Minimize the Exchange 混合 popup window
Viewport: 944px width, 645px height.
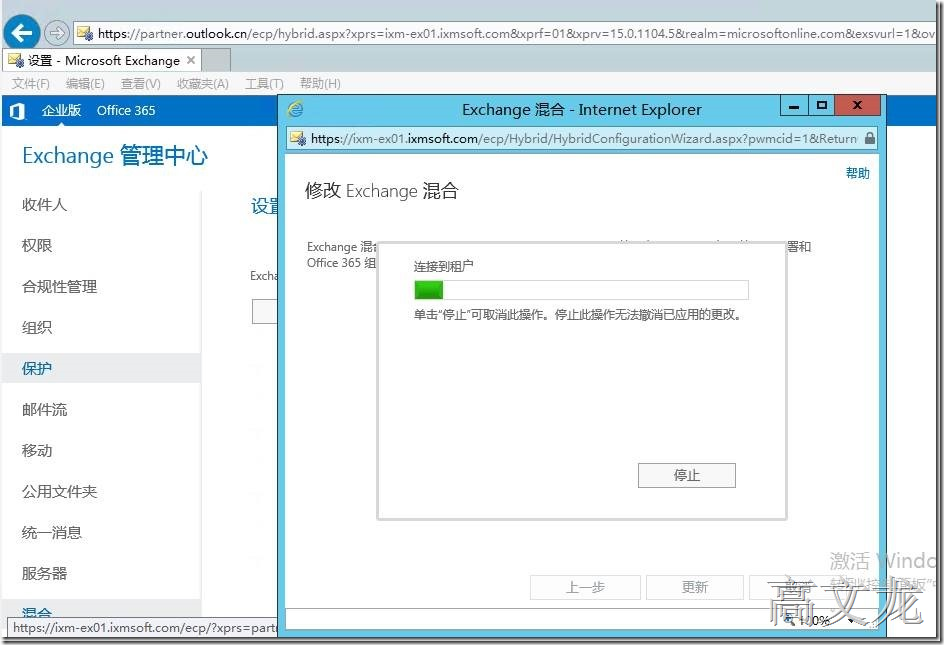794,106
